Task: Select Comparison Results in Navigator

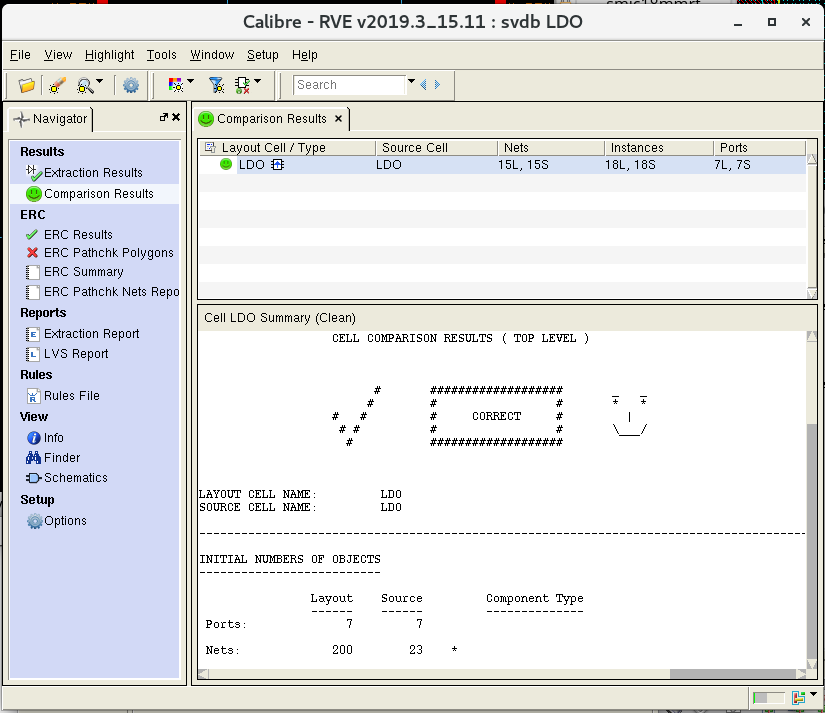Action: coord(98,194)
